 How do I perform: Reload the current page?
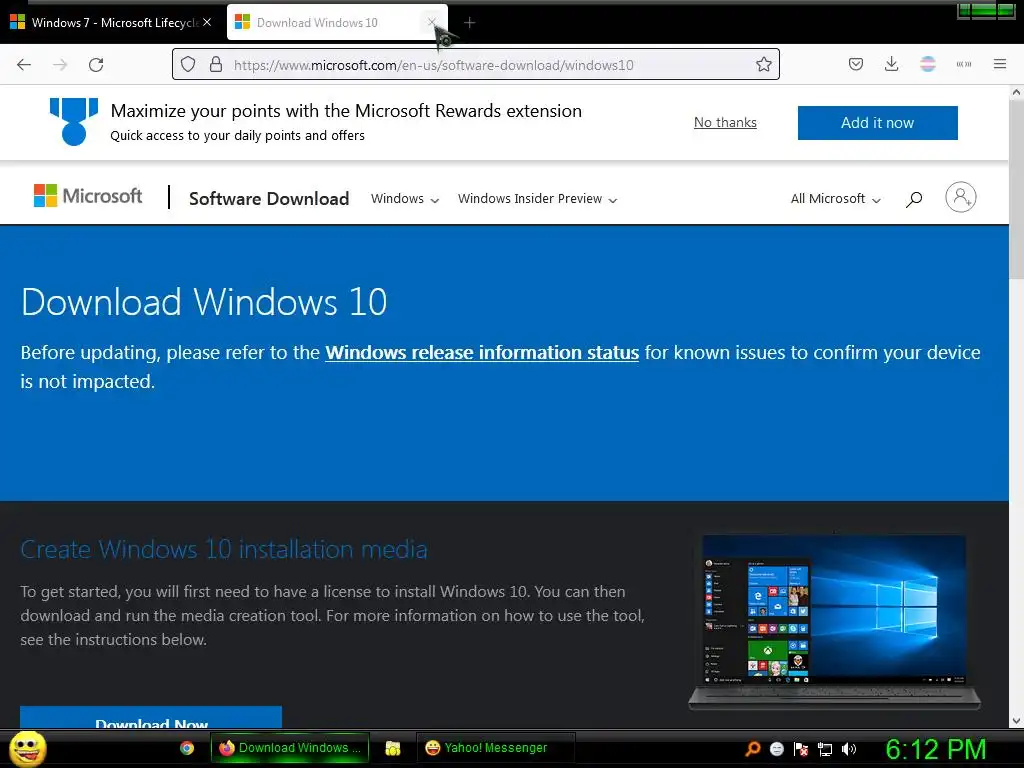click(96, 65)
